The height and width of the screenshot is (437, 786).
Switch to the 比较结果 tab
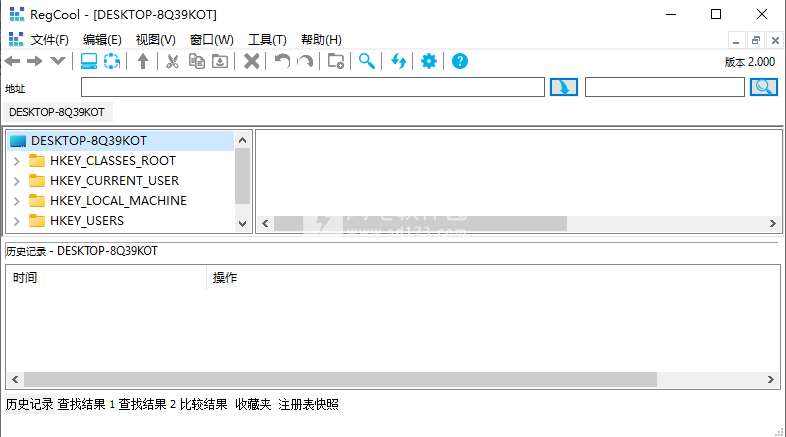pyautogui.click(x=204, y=404)
